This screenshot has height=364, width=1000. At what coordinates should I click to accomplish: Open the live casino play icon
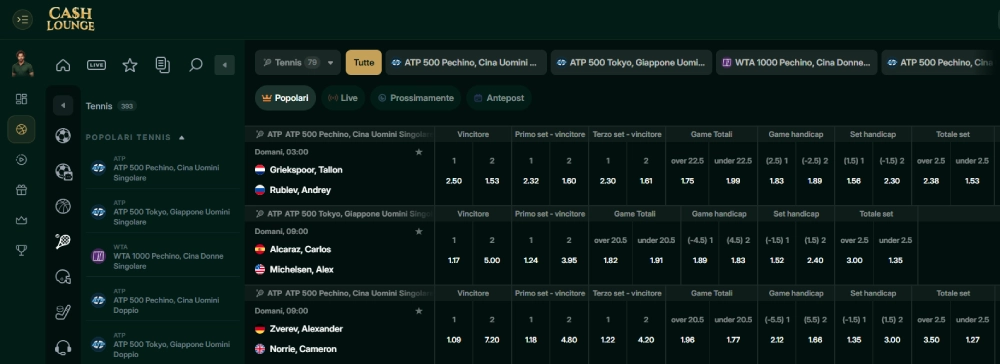coord(22,160)
